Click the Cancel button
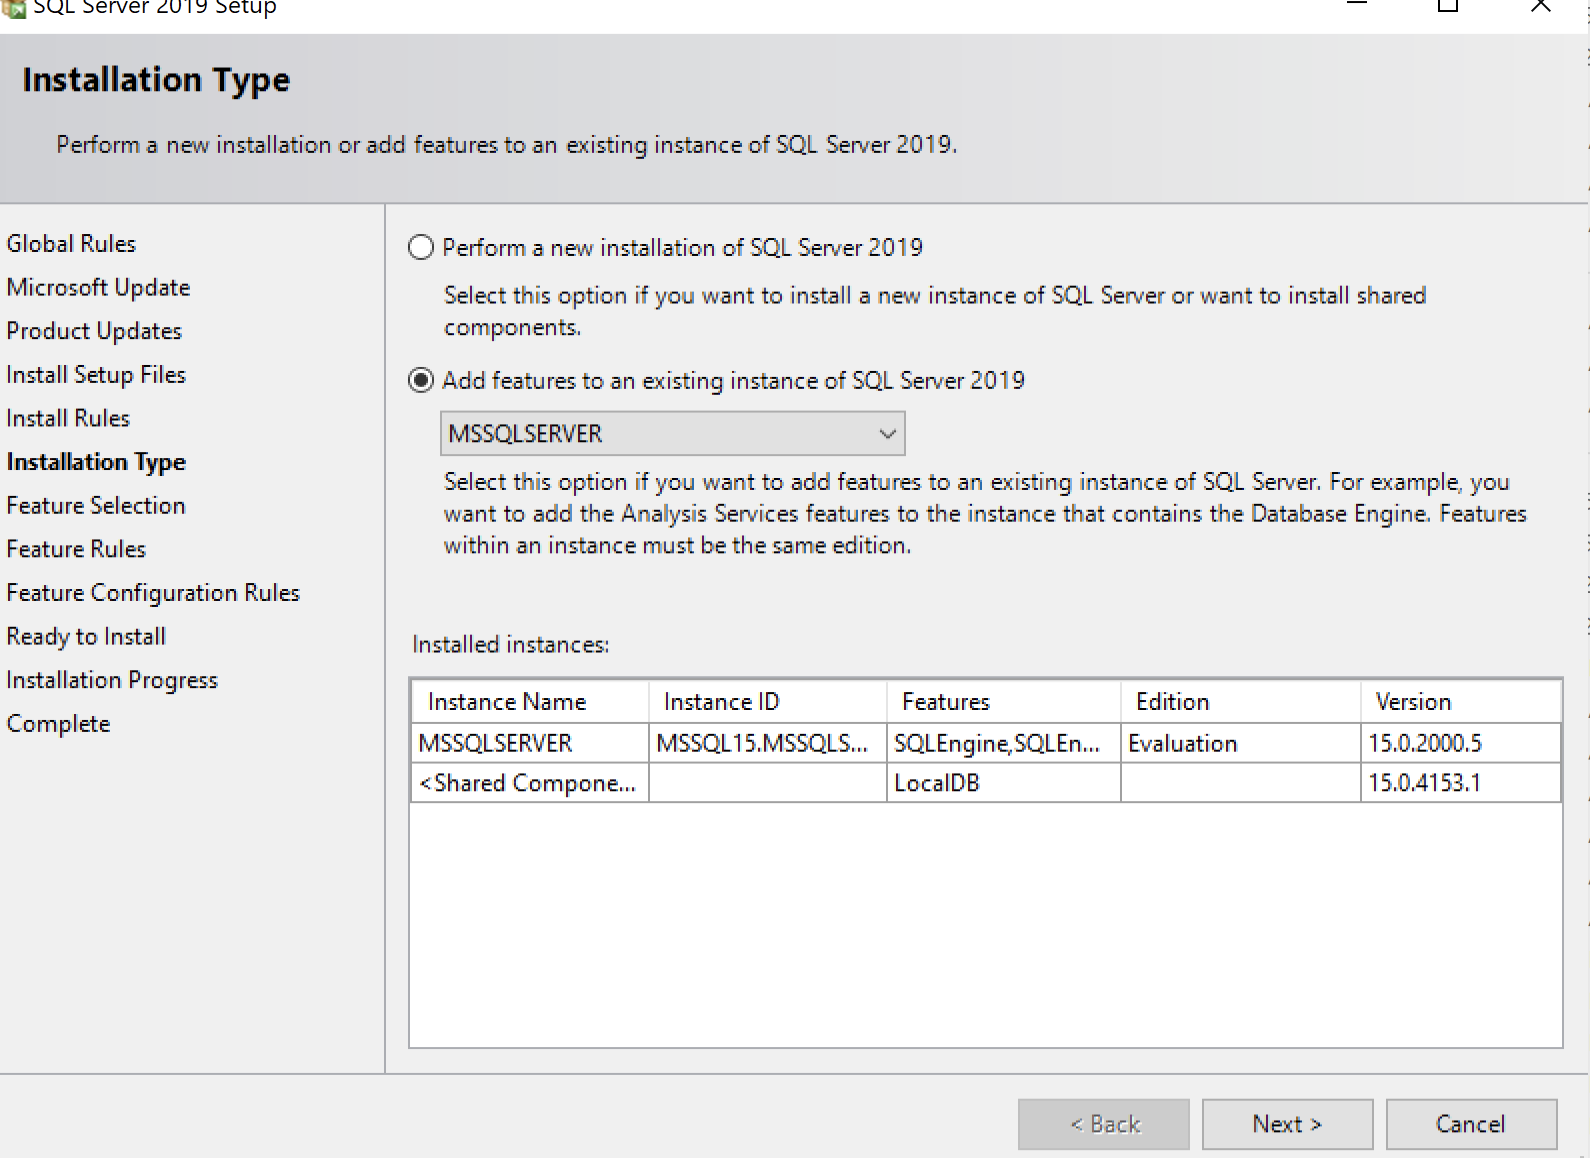Screen dimensions: 1590x1158 tap(1471, 1124)
